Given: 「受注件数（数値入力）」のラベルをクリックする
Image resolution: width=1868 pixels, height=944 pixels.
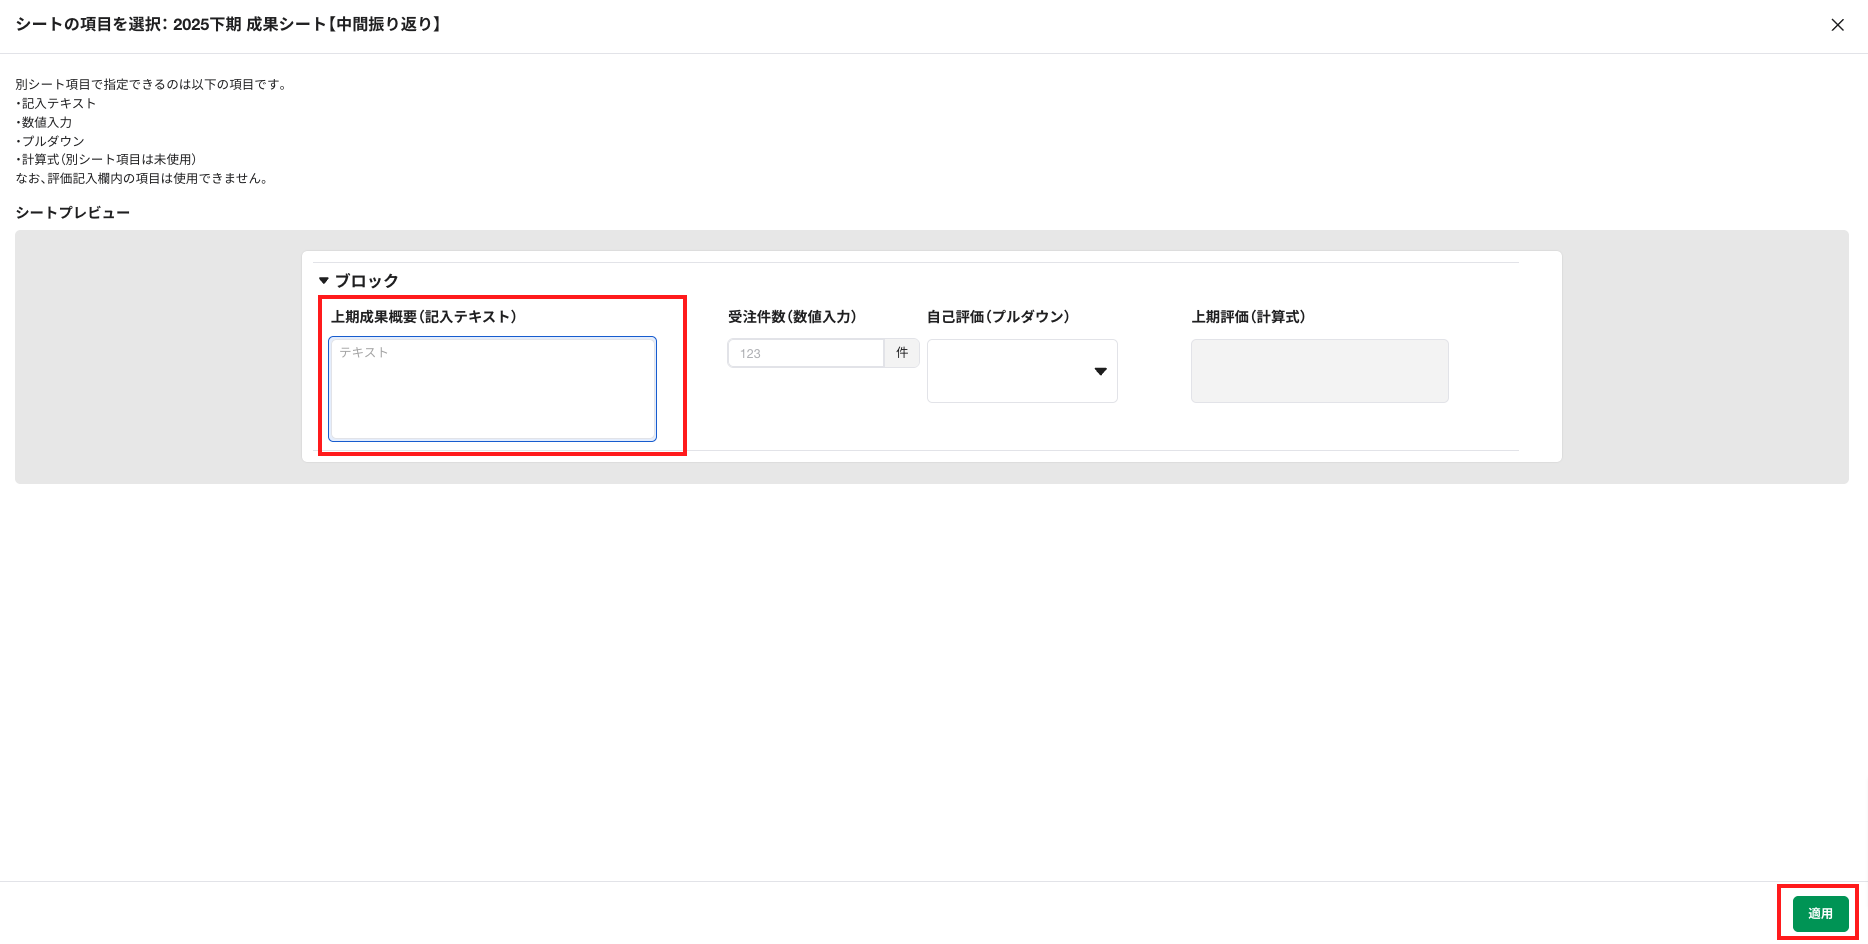Looking at the screenshot, I should (793, 316).
